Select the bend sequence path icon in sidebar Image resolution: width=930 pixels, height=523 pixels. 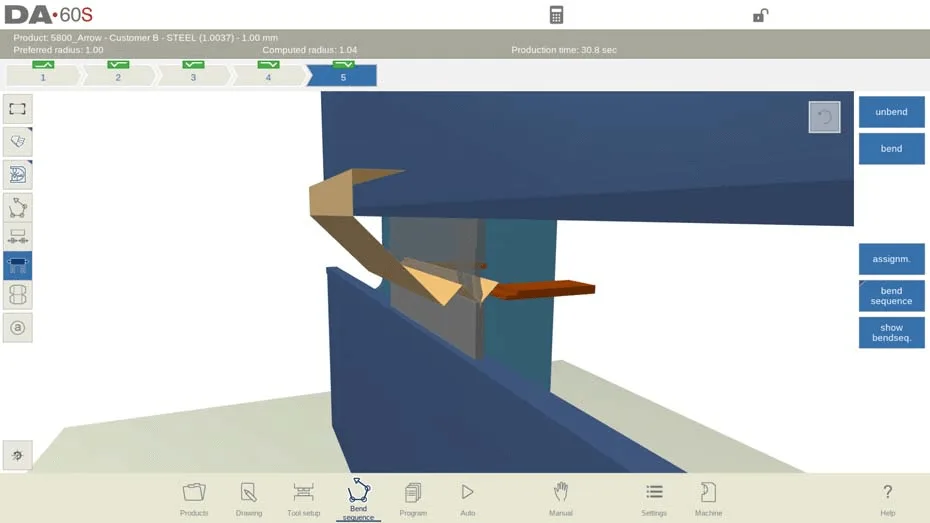point(18,208)
